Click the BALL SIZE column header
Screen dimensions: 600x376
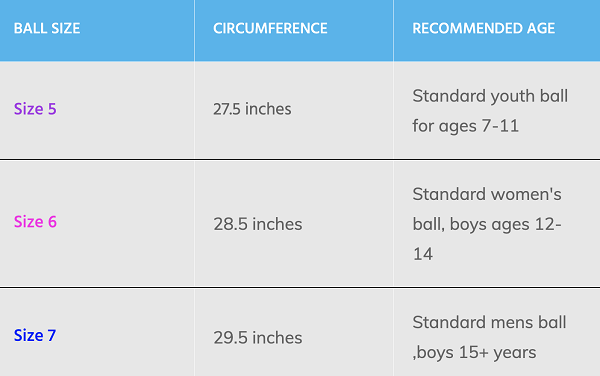[47, 28]
